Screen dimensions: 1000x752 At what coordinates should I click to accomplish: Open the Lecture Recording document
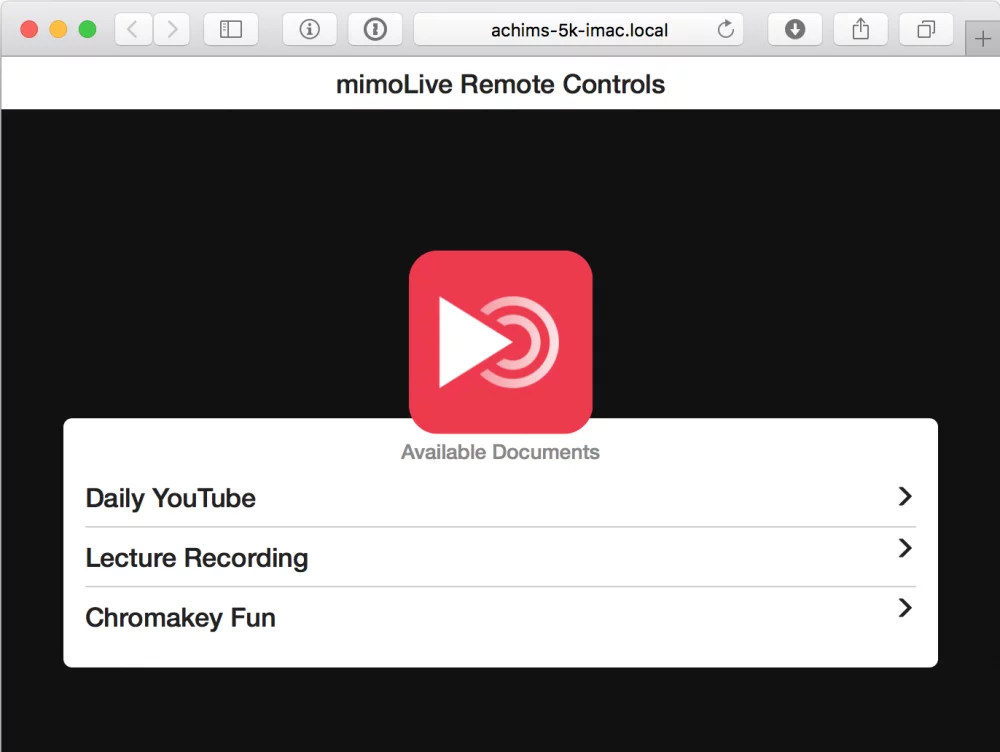[x=501, y=557]
